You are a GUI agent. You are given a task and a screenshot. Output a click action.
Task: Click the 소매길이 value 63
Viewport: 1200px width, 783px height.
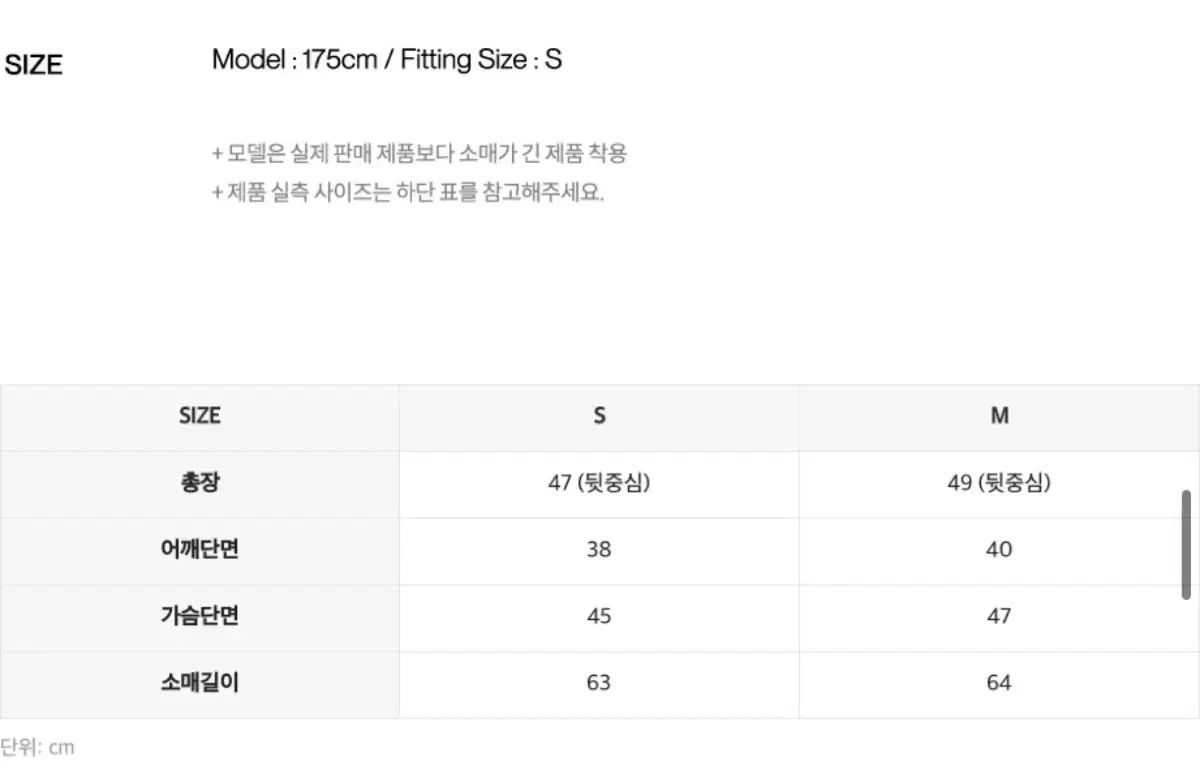point(599,683)
